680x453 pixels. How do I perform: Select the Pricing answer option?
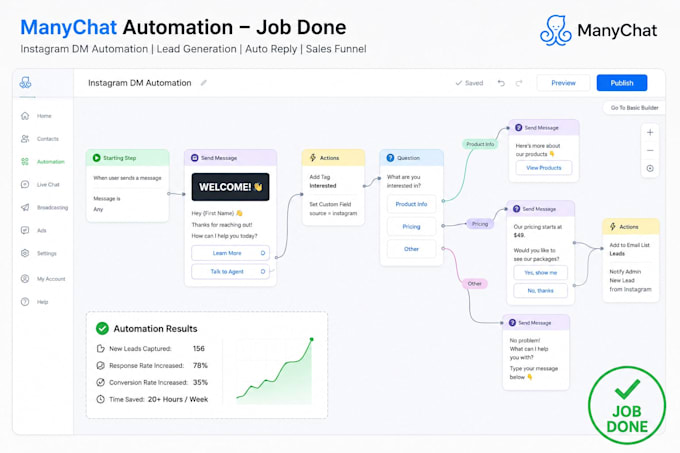[411, 227]
